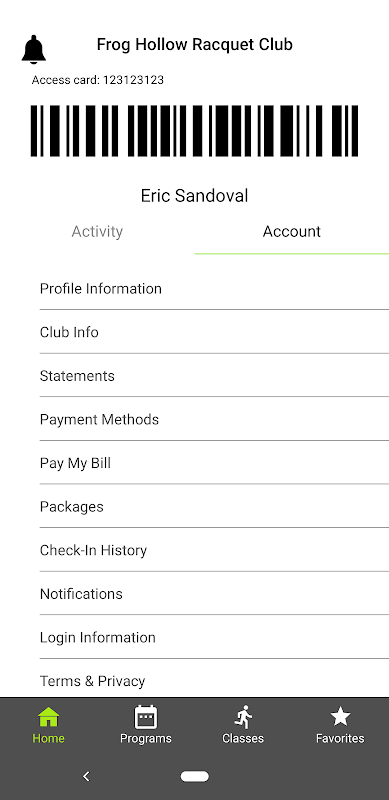View Statements
Image resolution: width=389 pixels, height=800 pixels.
(x=214, y=376)
